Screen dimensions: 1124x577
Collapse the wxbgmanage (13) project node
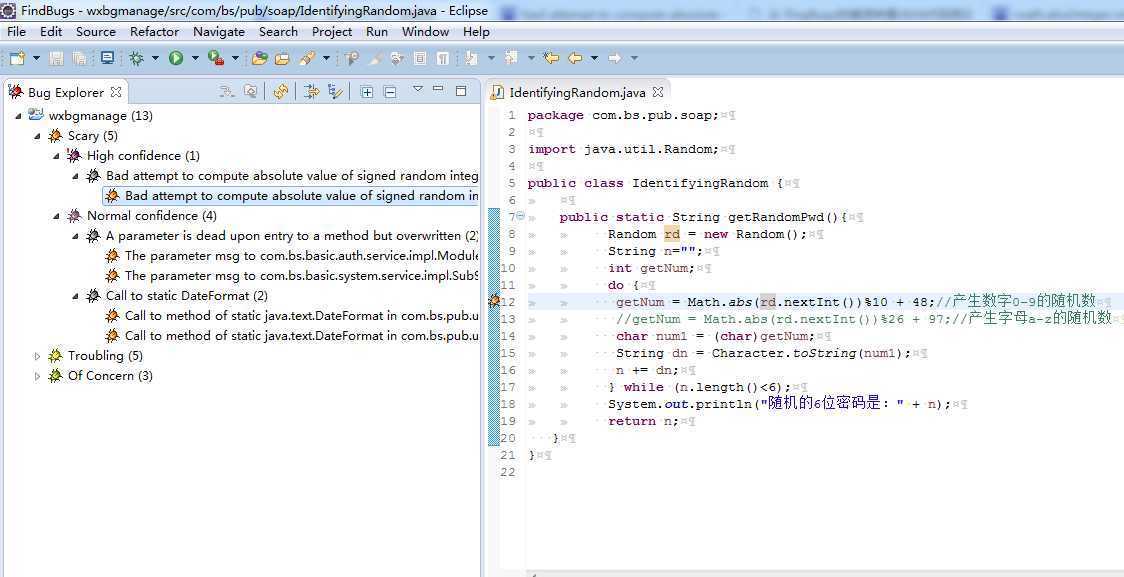pos(18,115)
